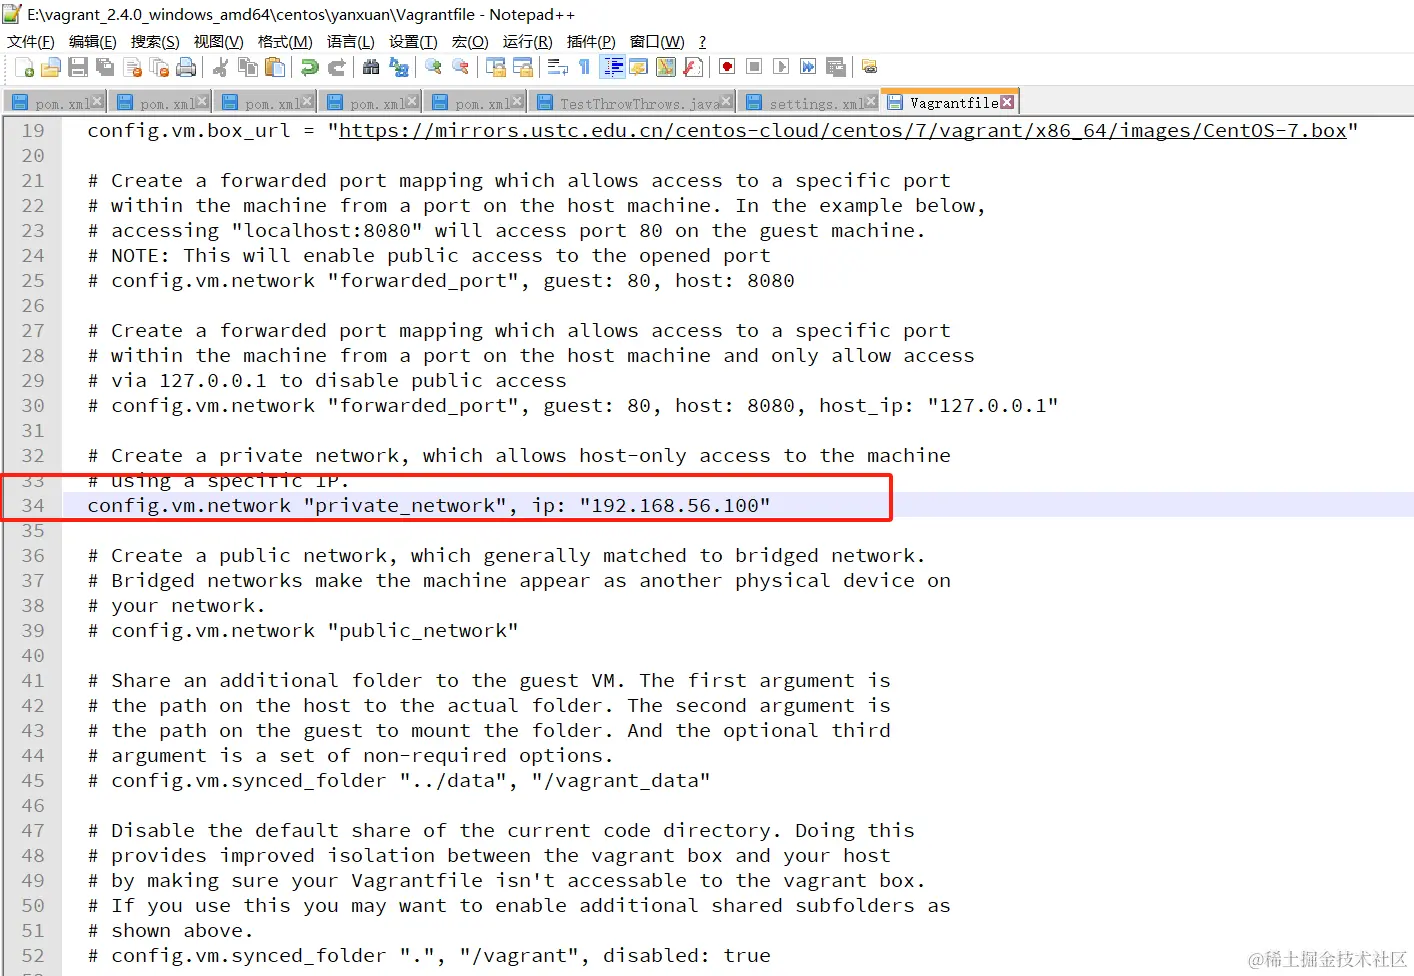
Task: Click the "public_network" text on line 39
Action: click(x=423, y=630)
